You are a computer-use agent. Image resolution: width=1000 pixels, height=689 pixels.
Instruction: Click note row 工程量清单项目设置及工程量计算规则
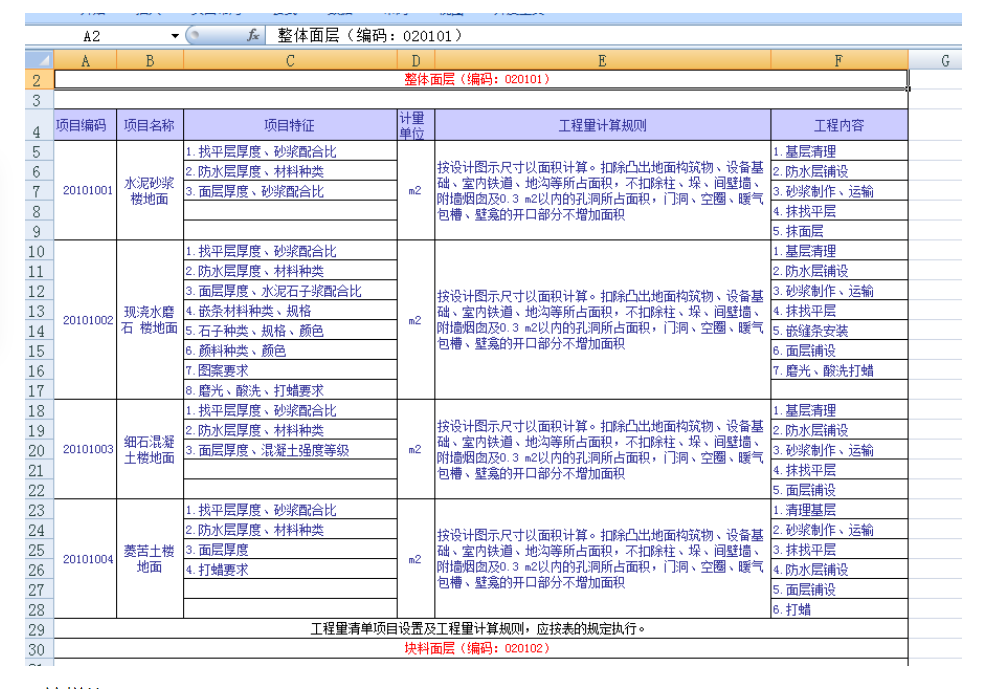481,629
